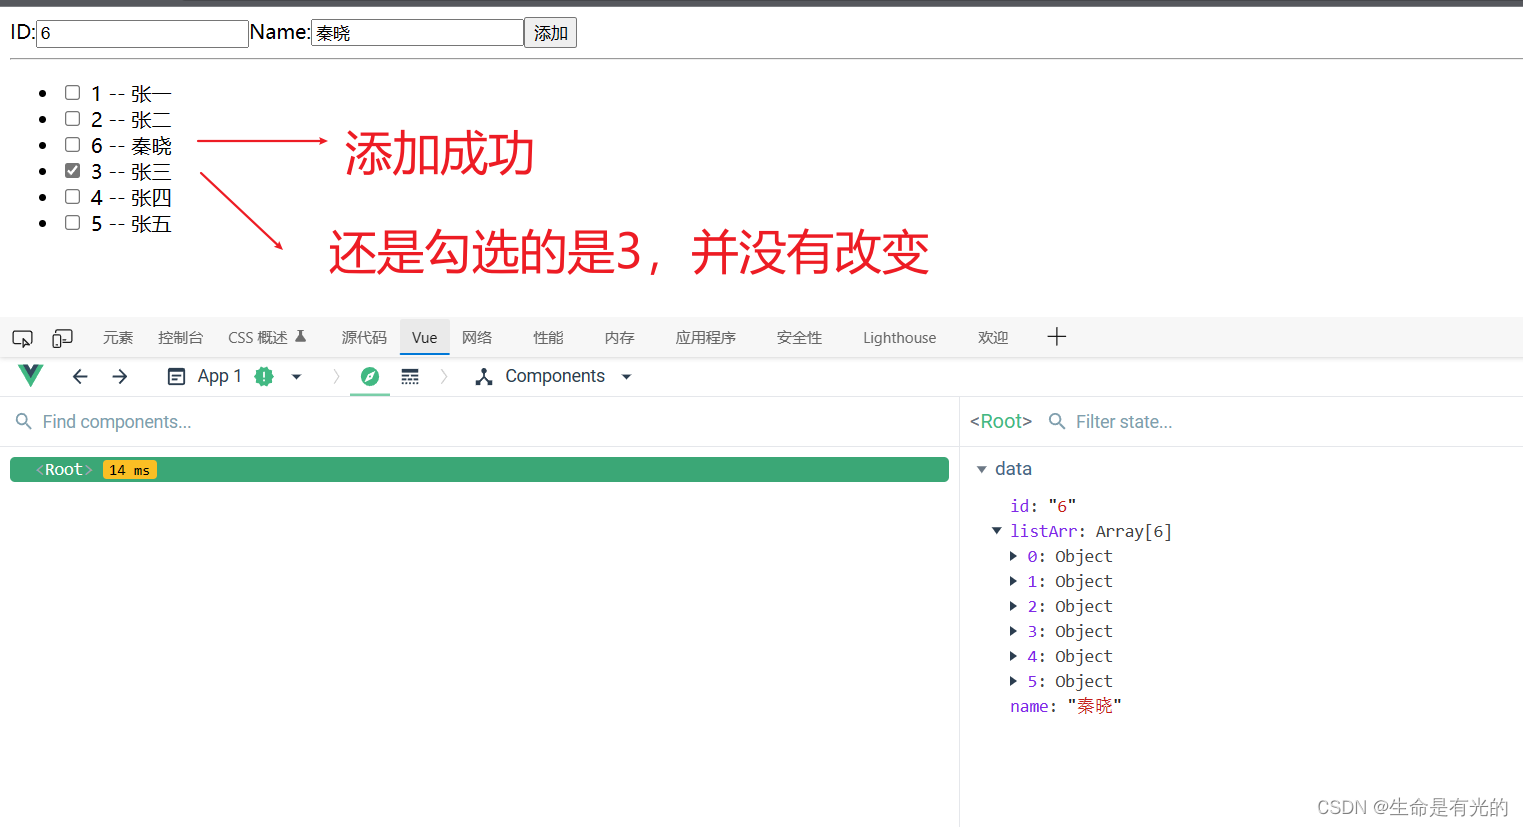
Task: Expand listArr item 5: Object
Action: [x=1013, y=681]
